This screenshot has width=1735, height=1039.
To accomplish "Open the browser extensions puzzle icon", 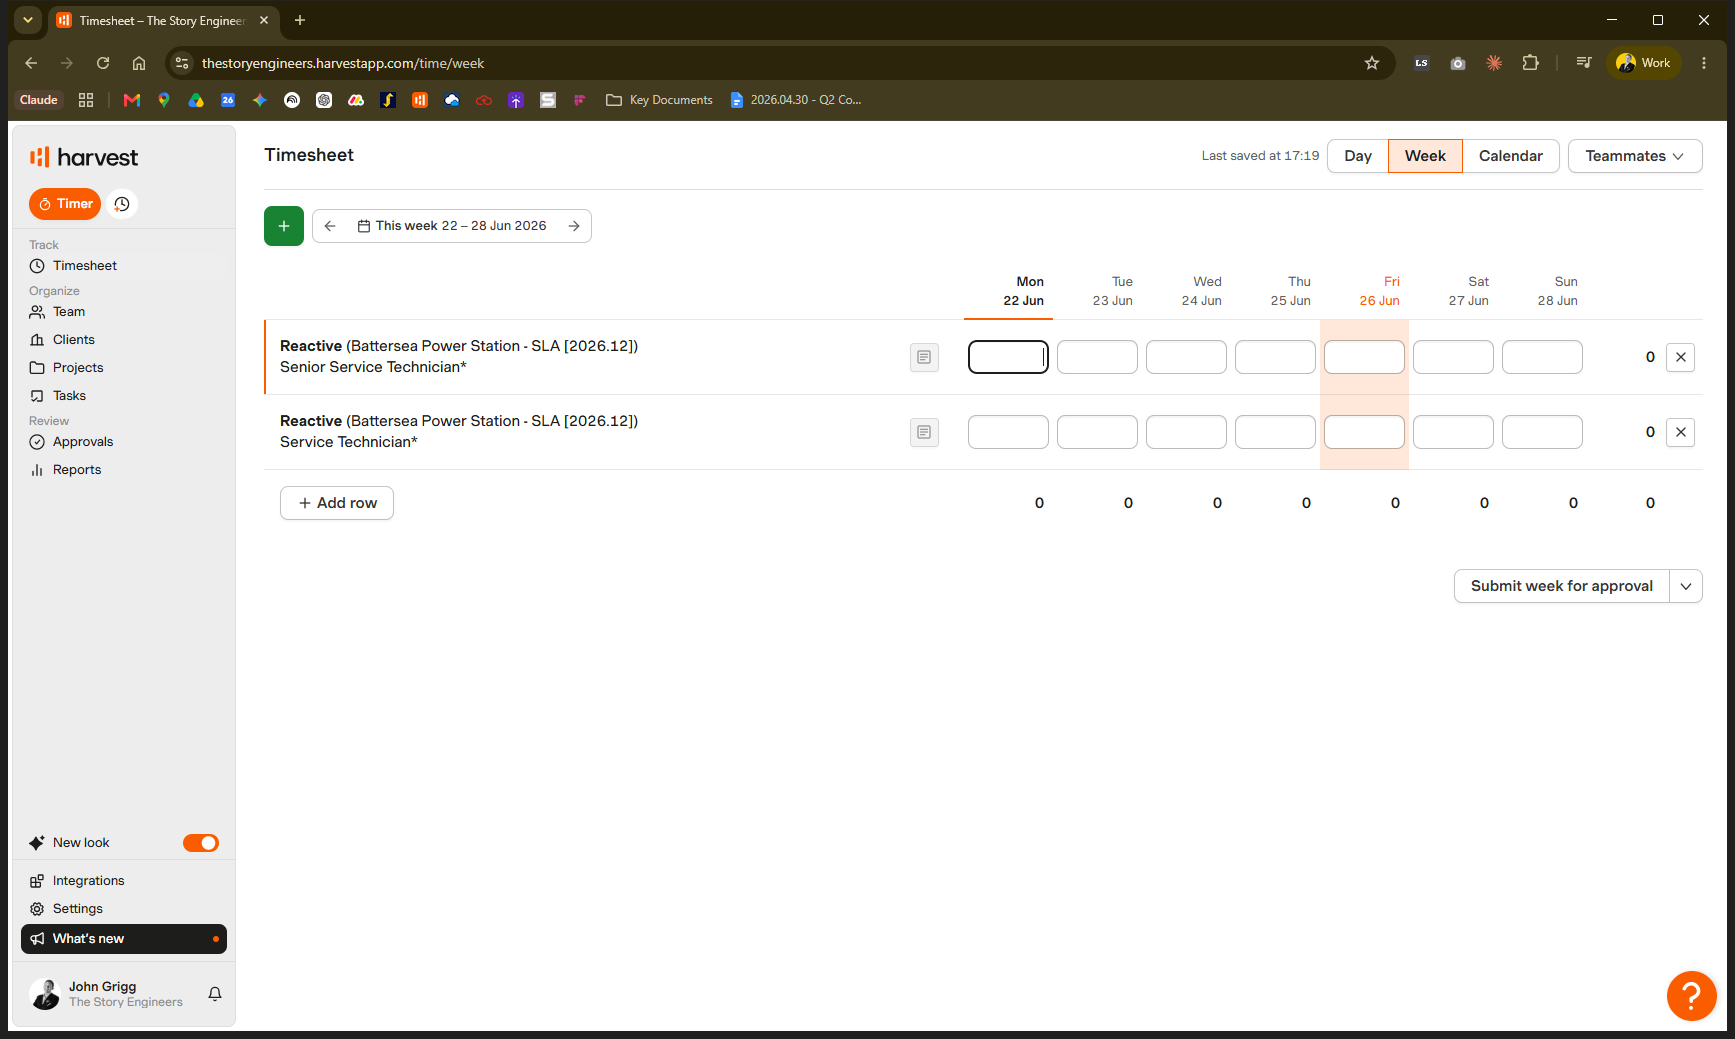I will click(x=1530, y=63).
